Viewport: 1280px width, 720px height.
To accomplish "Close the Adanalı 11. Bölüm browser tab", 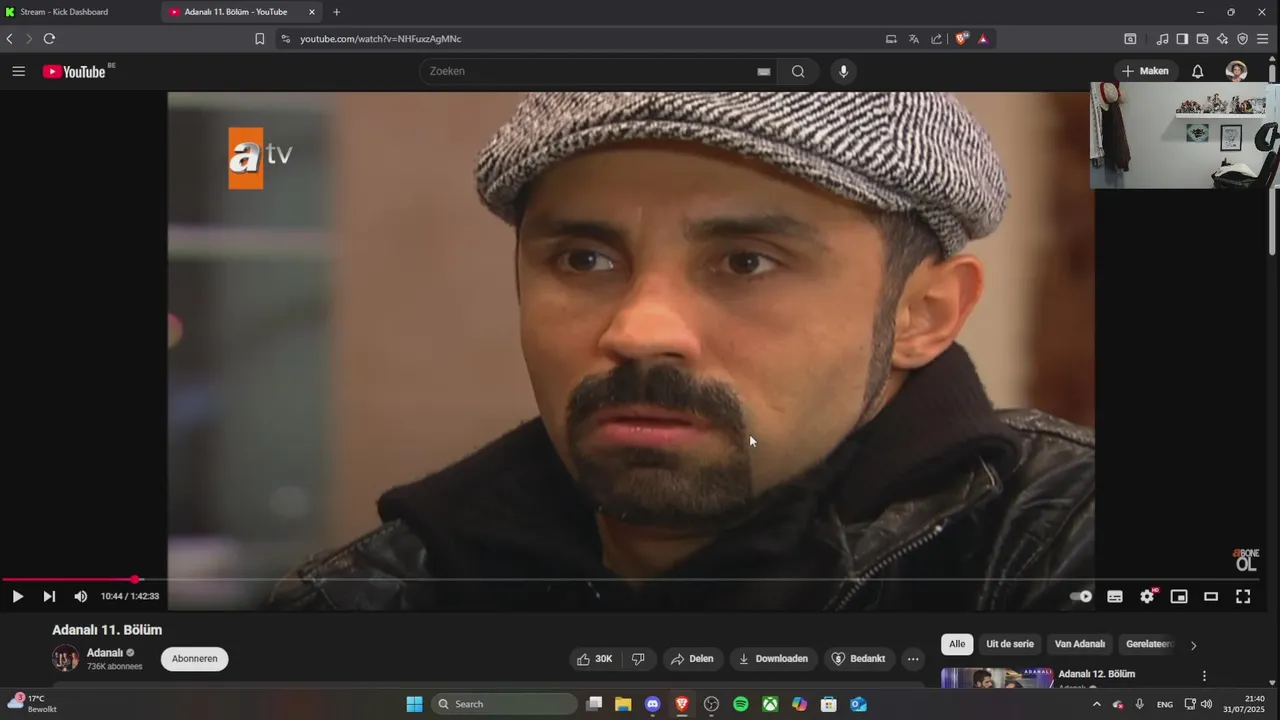I will [312, 12].
